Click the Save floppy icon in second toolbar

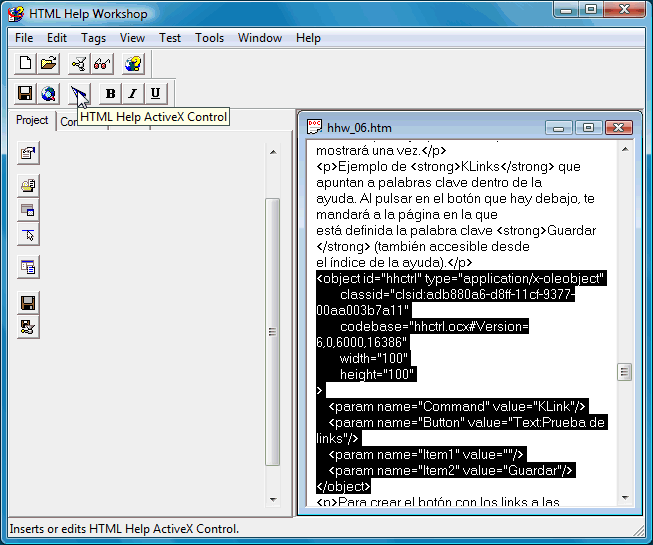click(x=25, y=93)
